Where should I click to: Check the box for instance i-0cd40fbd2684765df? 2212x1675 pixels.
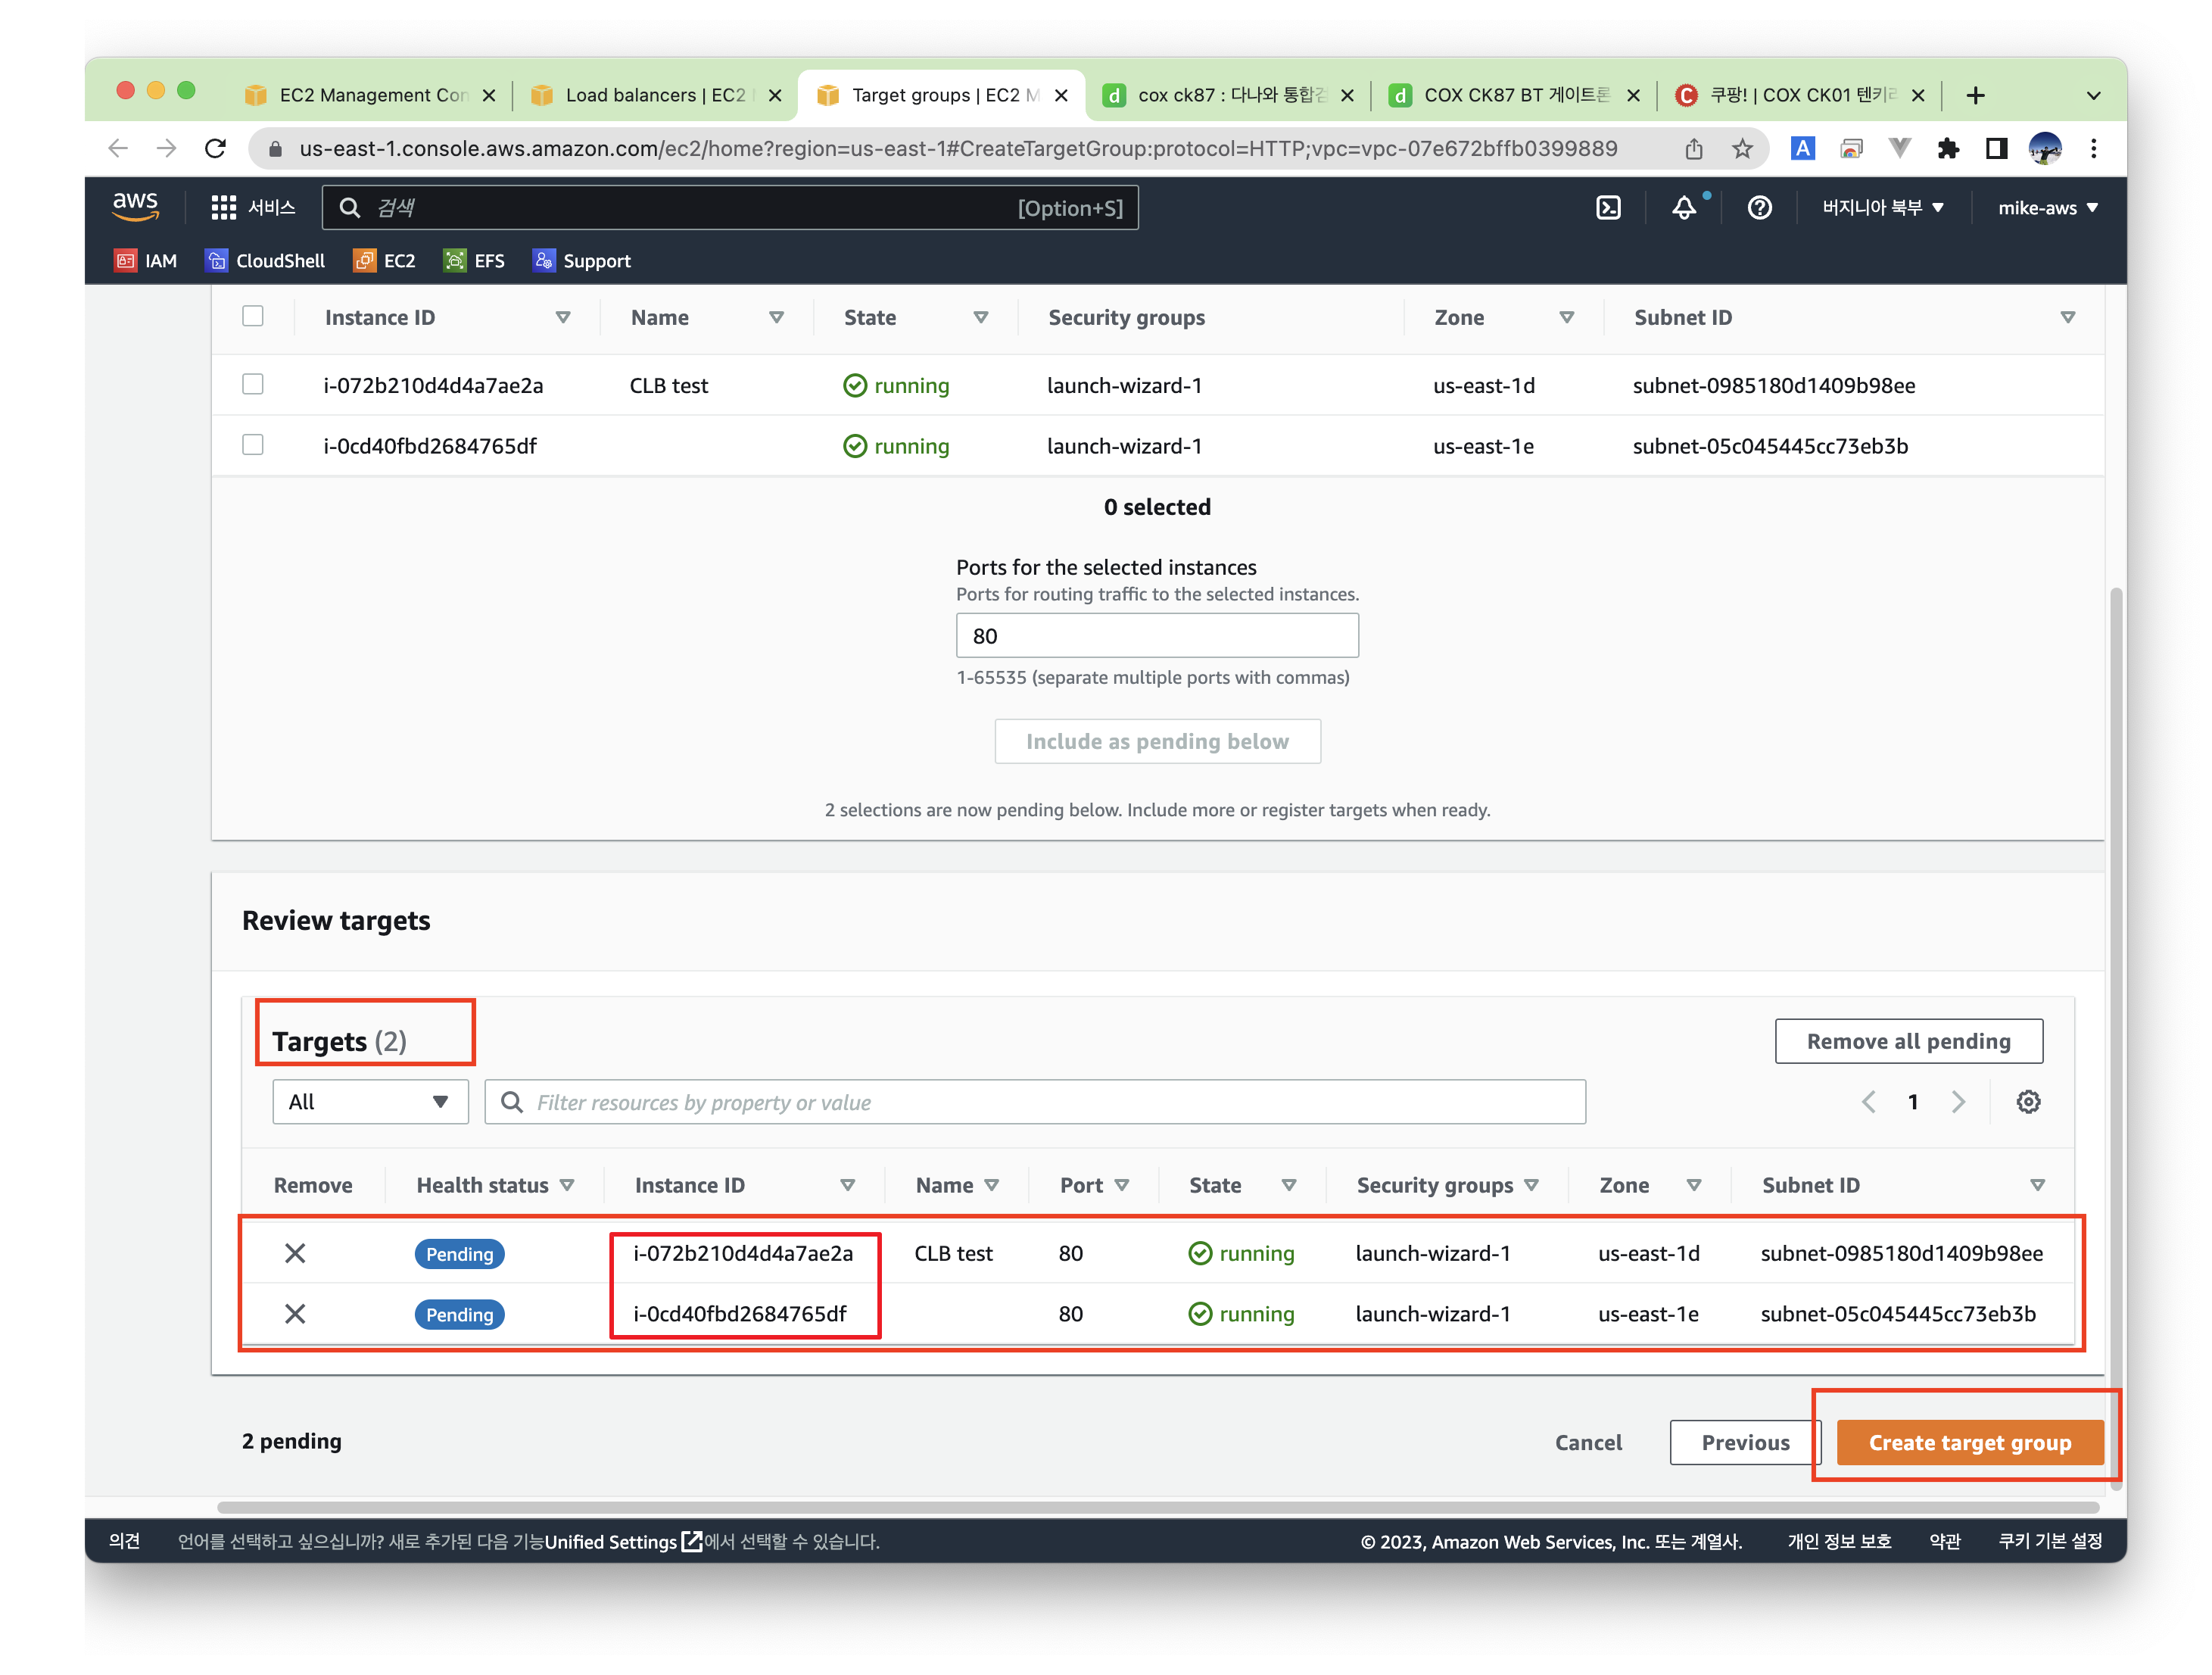(x=253, y=445)
